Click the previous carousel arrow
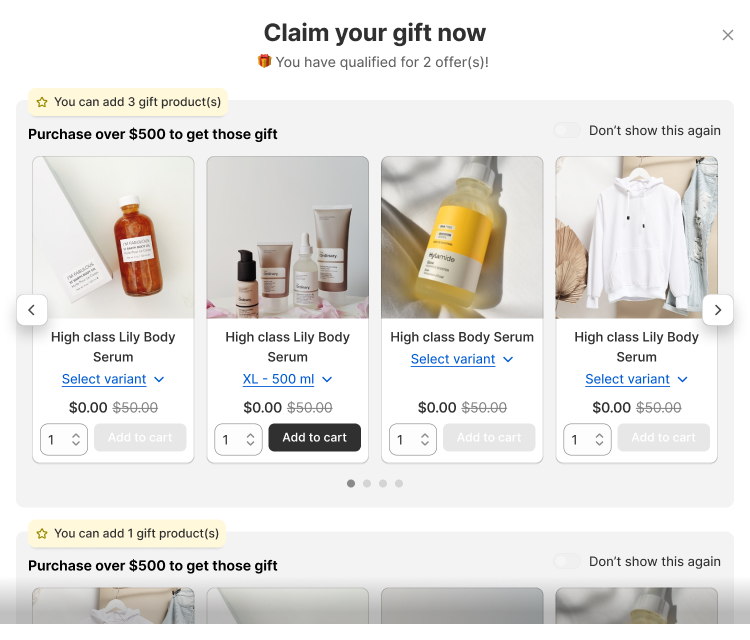The height and width of the screenshot is (640, 750). point(31,310)
